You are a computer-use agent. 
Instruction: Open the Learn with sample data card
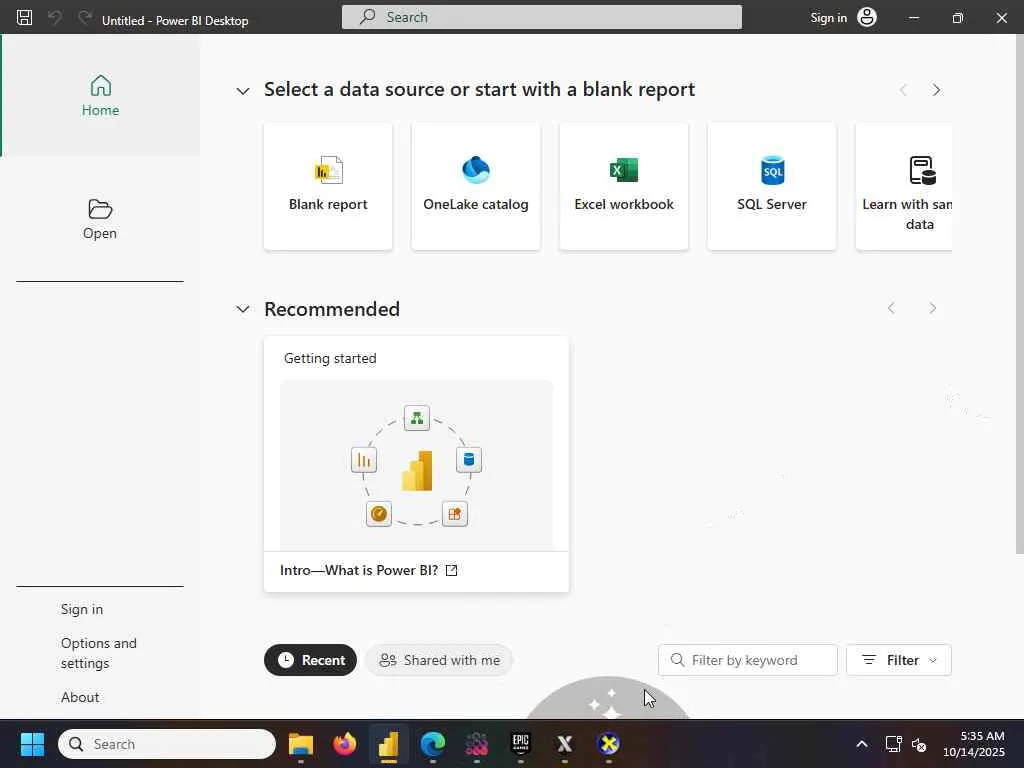point(904,186)
